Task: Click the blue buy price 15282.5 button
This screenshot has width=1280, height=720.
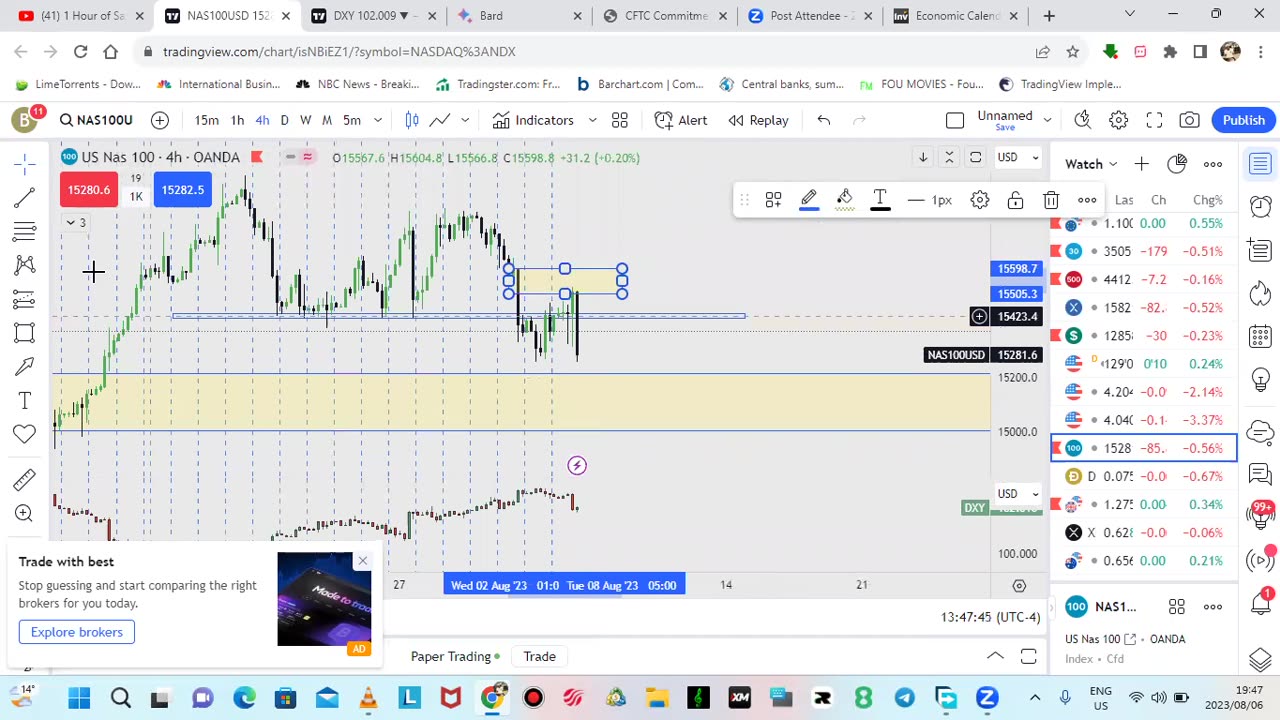Action: [182, 190]
